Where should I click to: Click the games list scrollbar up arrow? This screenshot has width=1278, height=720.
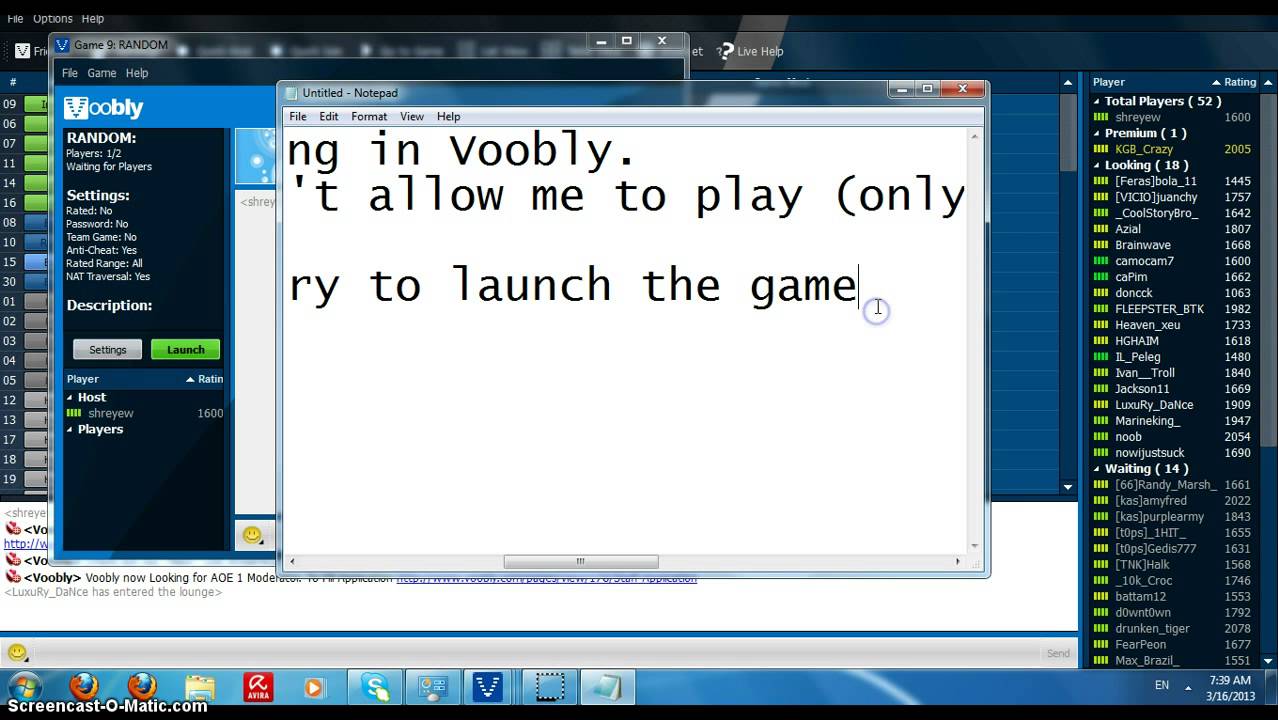tap(1068, 82)
